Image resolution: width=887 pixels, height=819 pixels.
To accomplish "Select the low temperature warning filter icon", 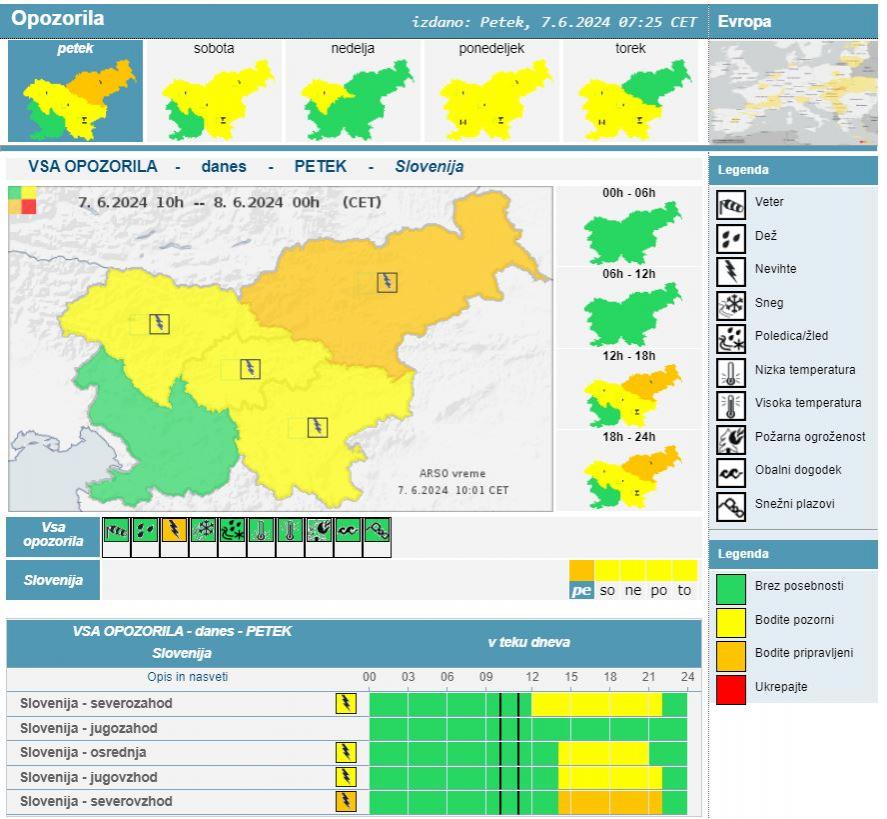I will click(x=261, y=530).
